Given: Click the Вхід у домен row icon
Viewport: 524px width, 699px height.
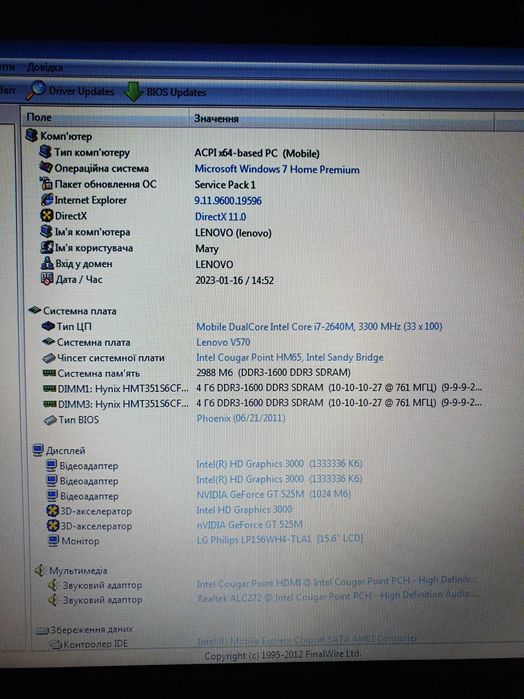Looking at the screenshot, I should [47, 263].
